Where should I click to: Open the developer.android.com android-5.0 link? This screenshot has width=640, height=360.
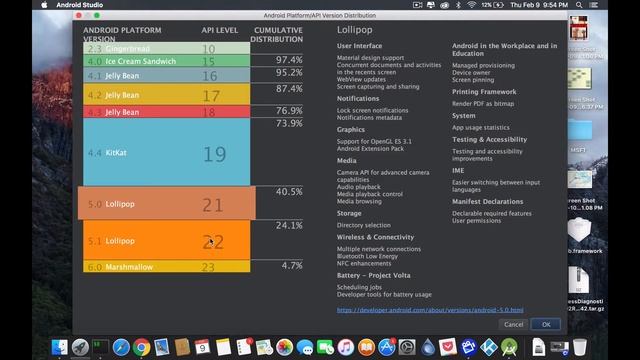pos(430,310)
